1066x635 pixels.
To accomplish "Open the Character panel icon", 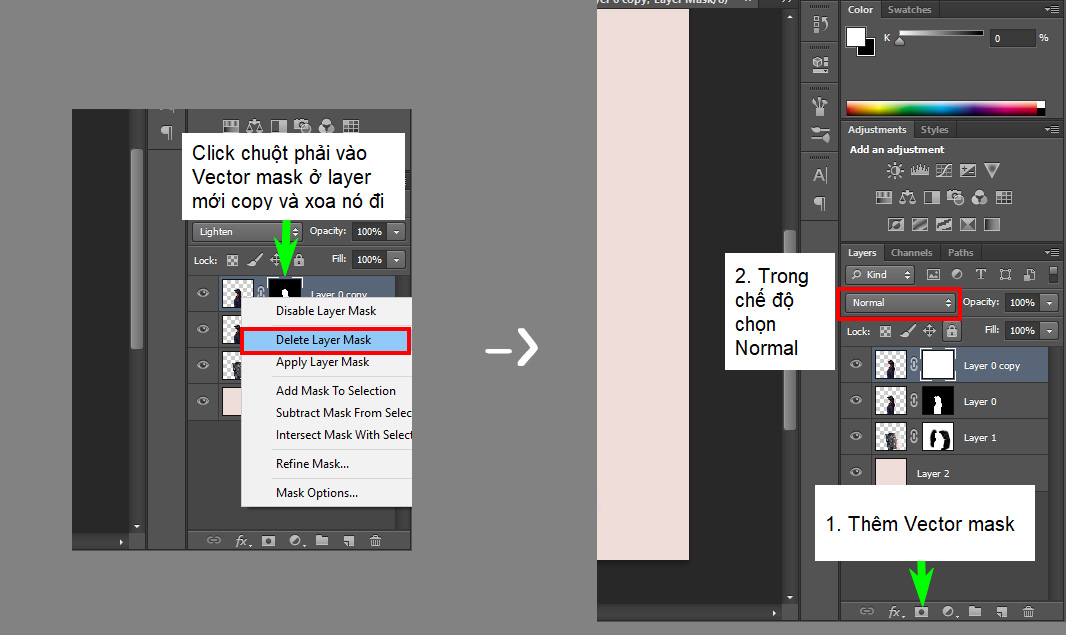I will (x=820, y=175).
